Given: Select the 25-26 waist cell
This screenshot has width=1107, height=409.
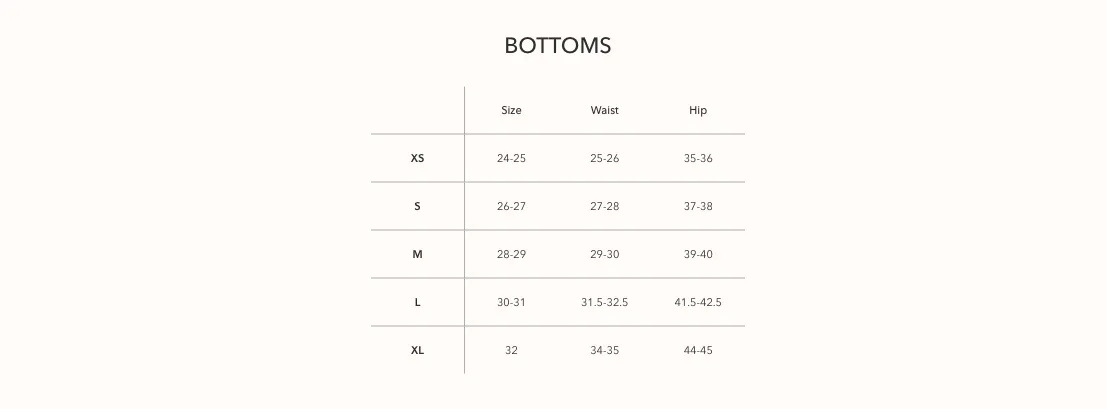Looking at the screenshot, I should pyautogui.click(x=604, y=158).
